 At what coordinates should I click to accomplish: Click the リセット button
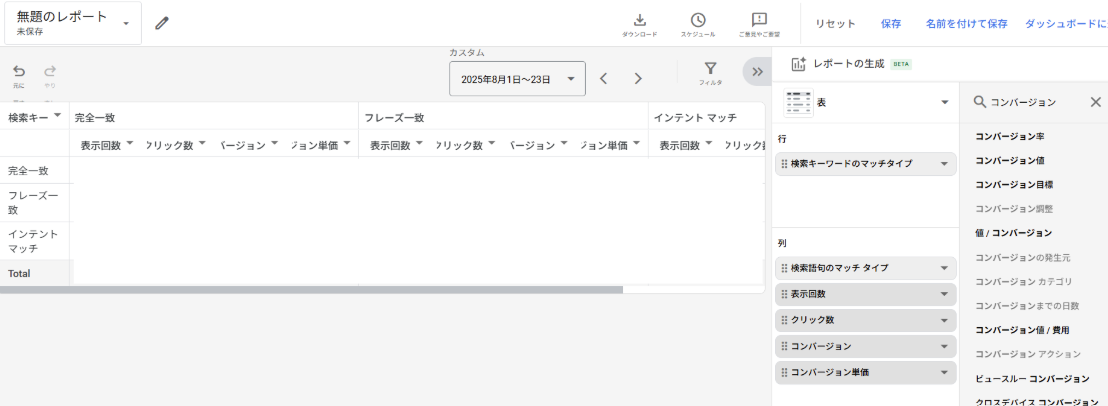pos(835,24)
